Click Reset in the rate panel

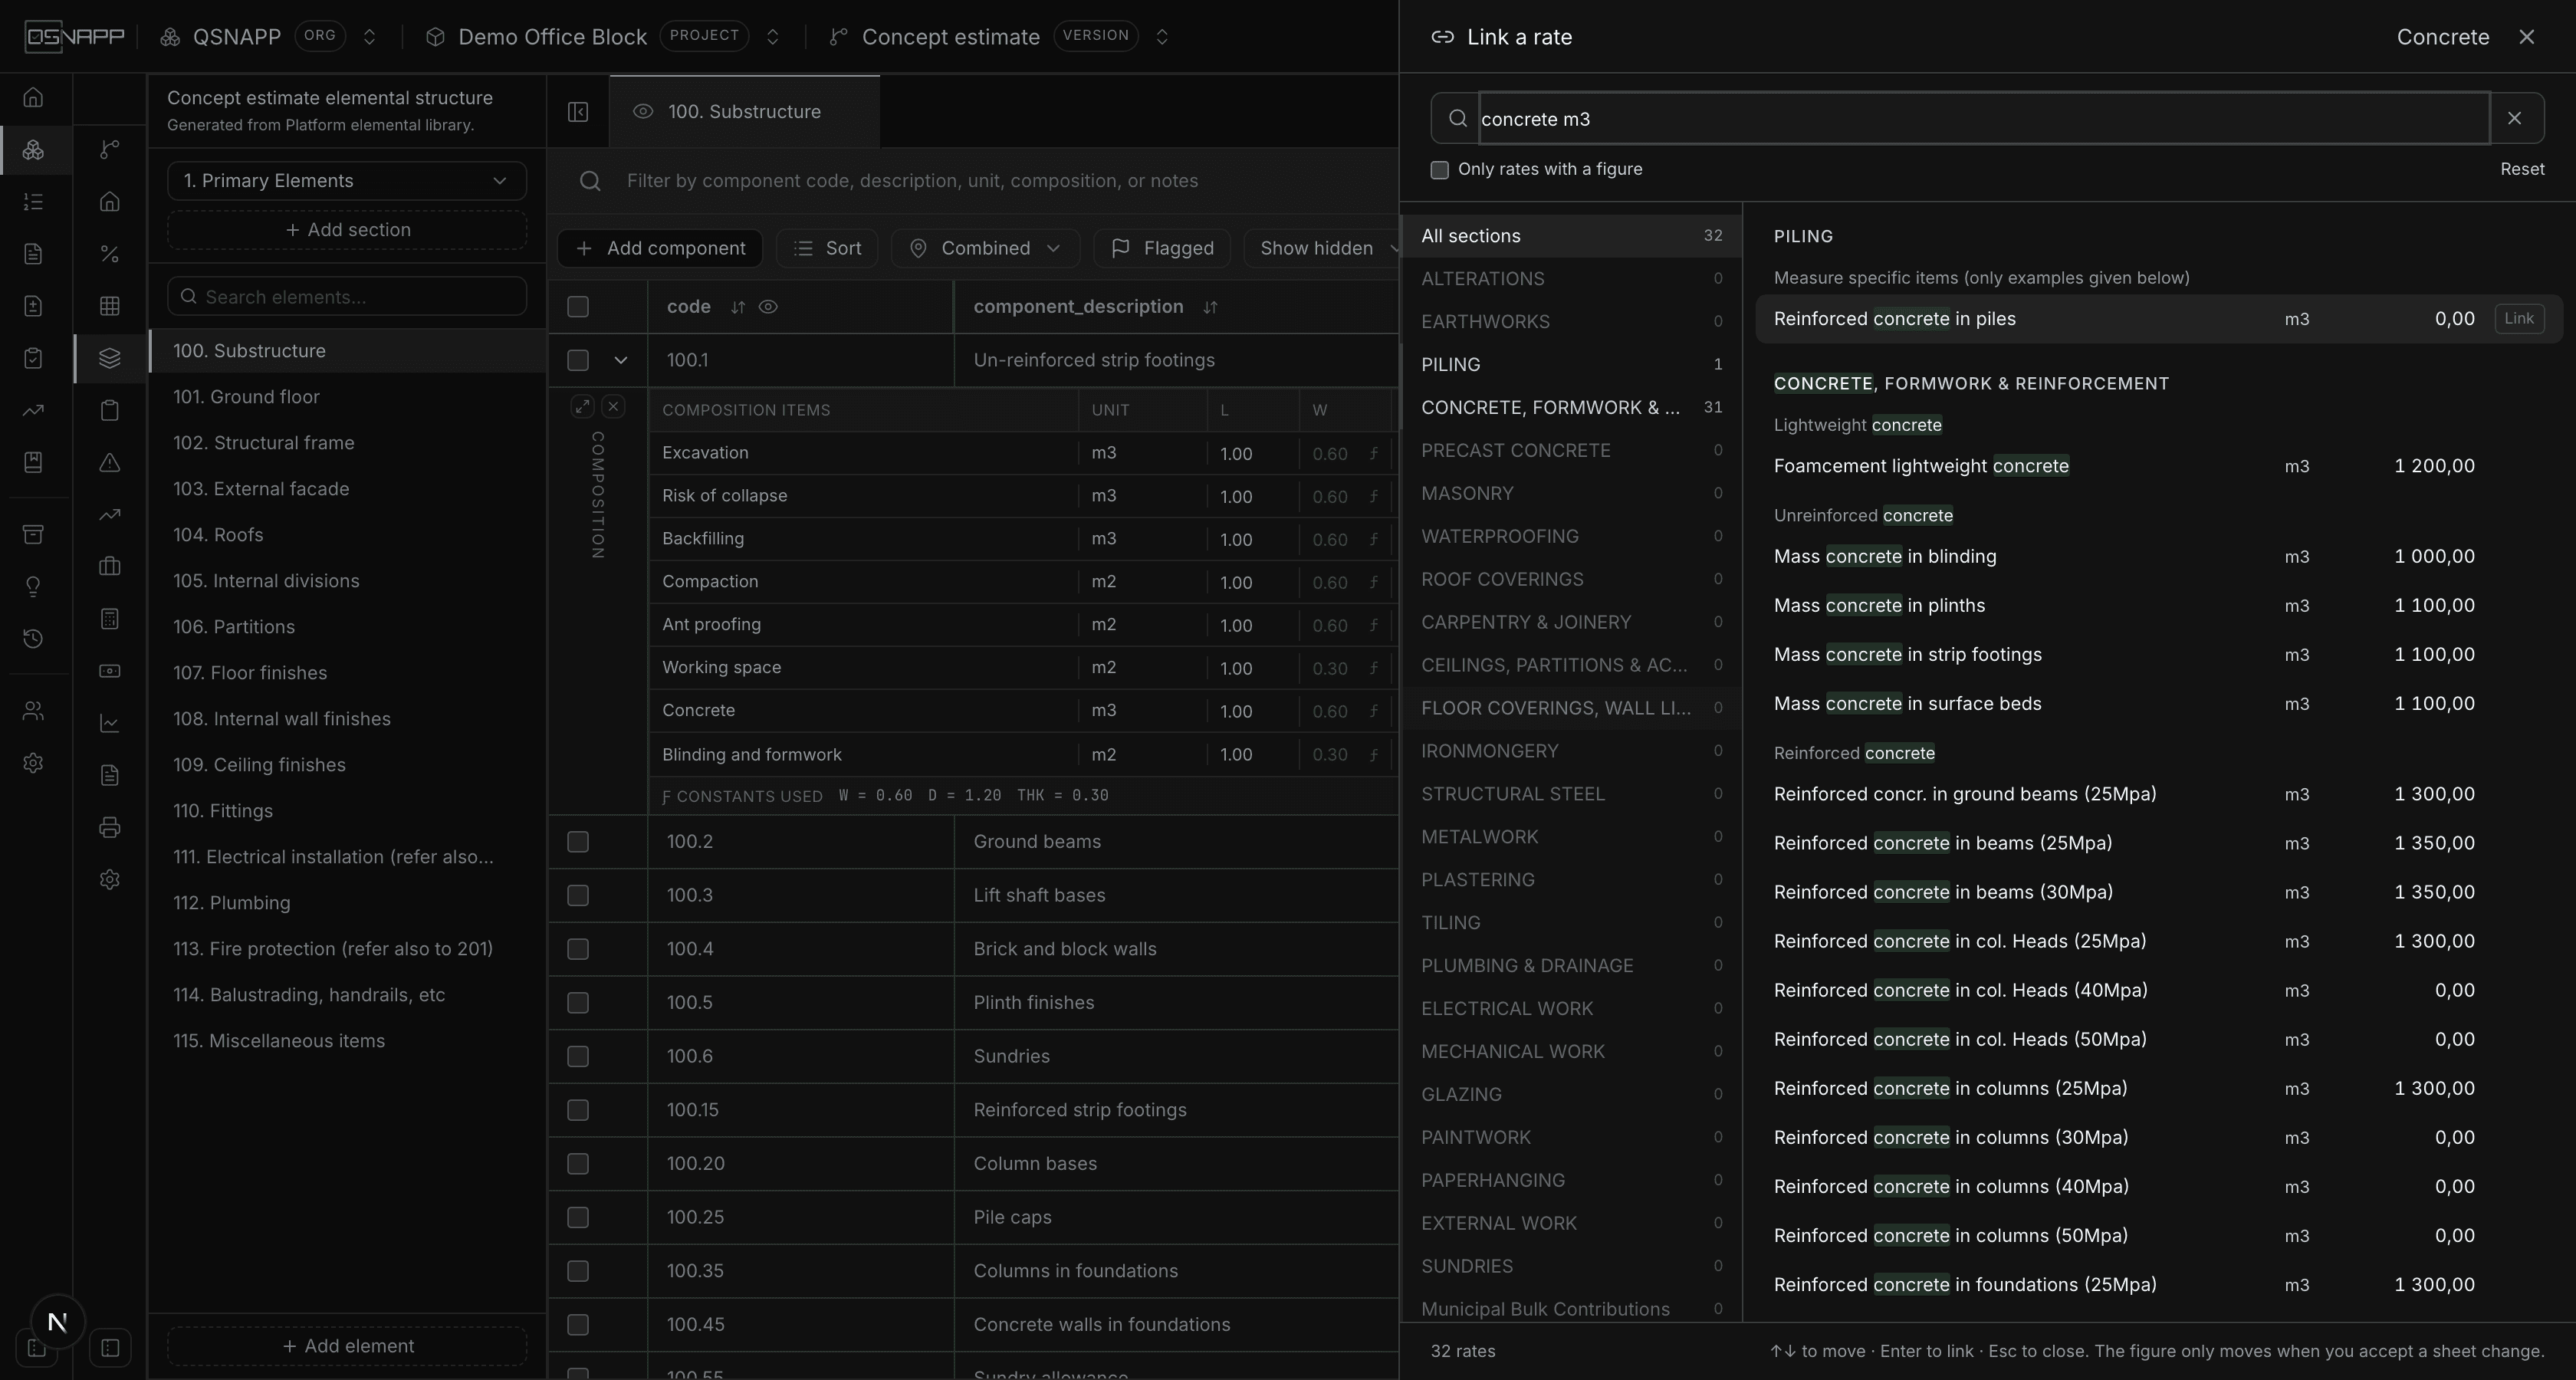2522,169
